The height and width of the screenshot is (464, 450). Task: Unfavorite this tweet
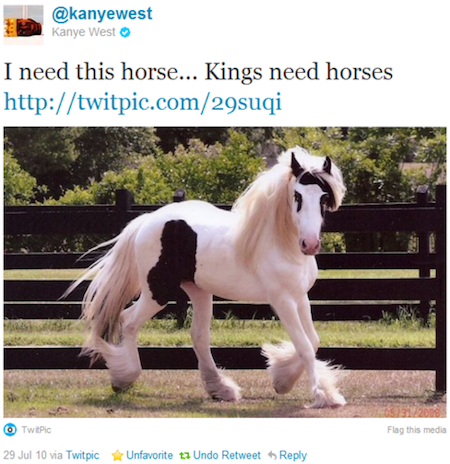pos(149,455)
